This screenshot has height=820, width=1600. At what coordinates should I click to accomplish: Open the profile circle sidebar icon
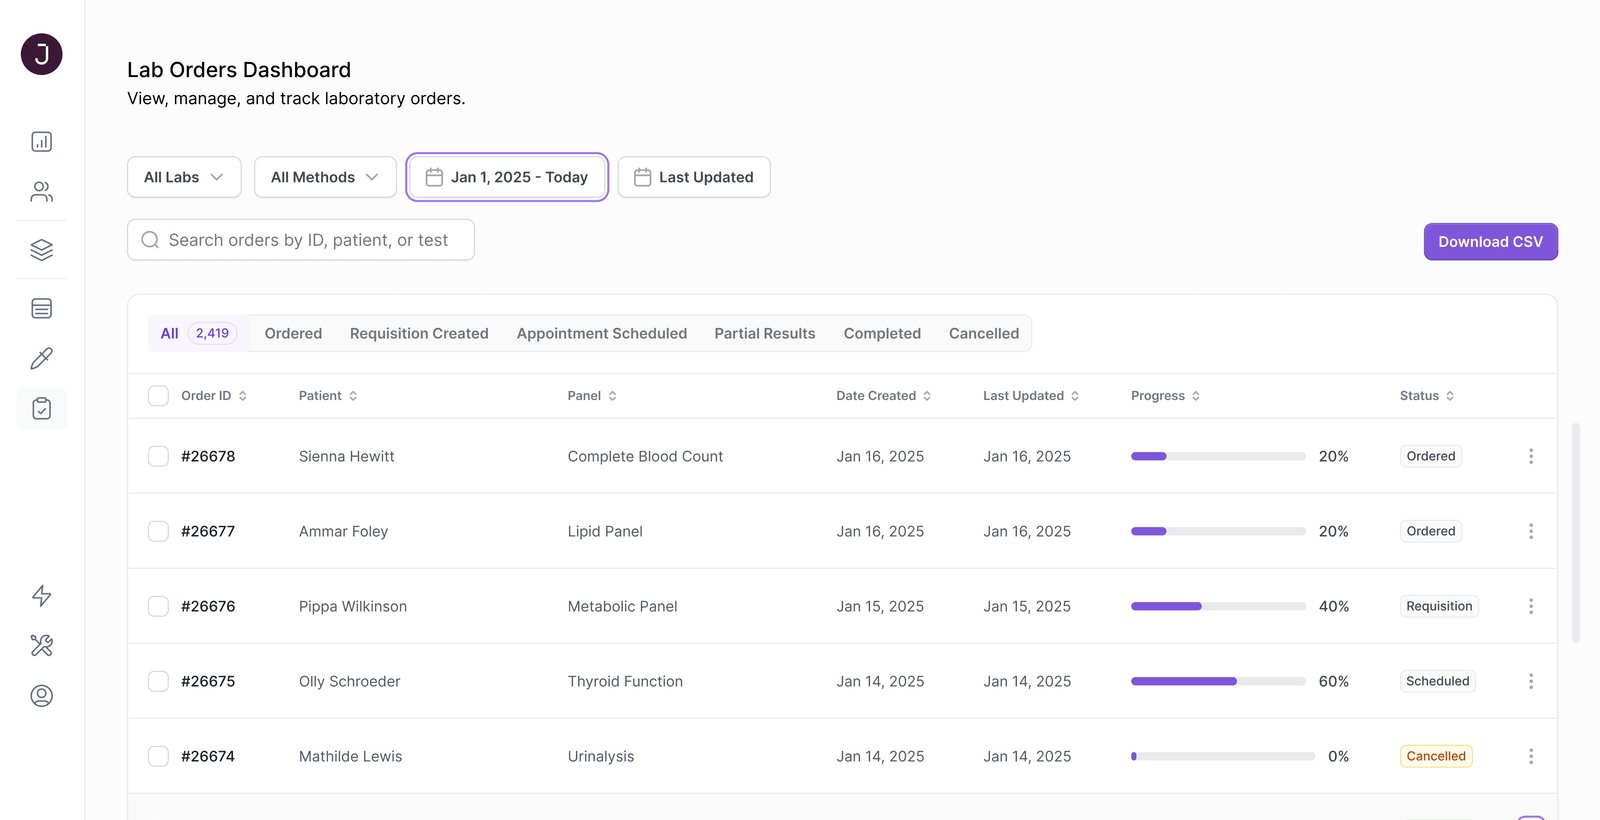click(42, 696)
